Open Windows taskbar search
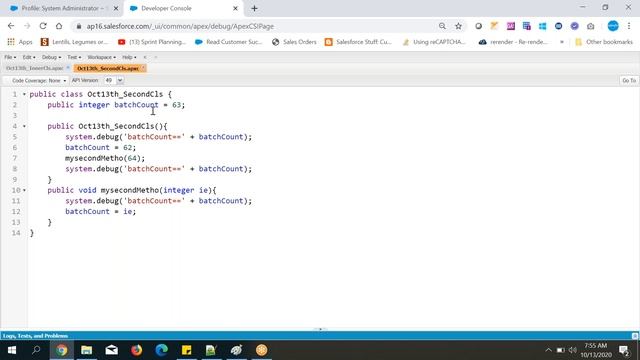The image size is (640, 360). (x=36, y=350)
